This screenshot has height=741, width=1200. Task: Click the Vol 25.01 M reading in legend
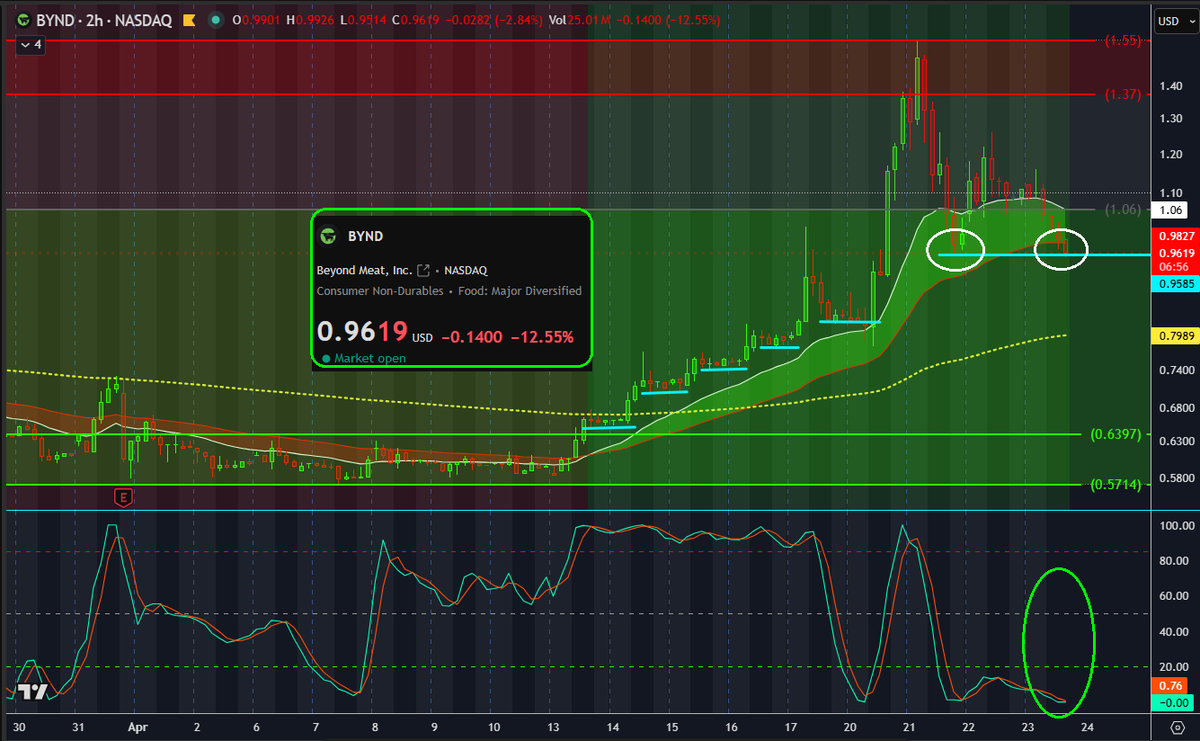[580, 20]
